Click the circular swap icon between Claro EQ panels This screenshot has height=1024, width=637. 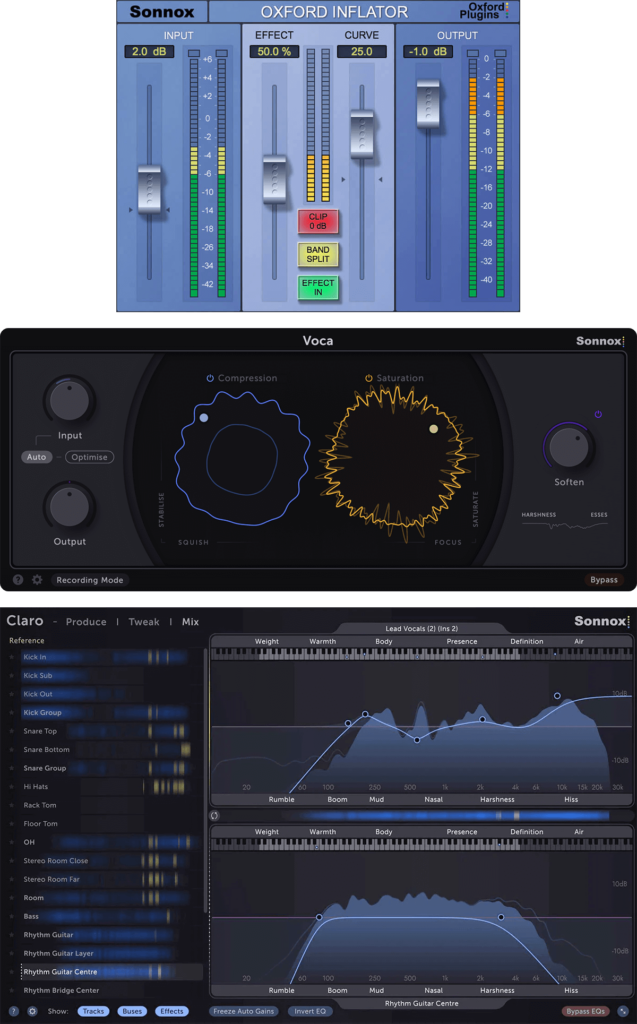pos(214,816)
